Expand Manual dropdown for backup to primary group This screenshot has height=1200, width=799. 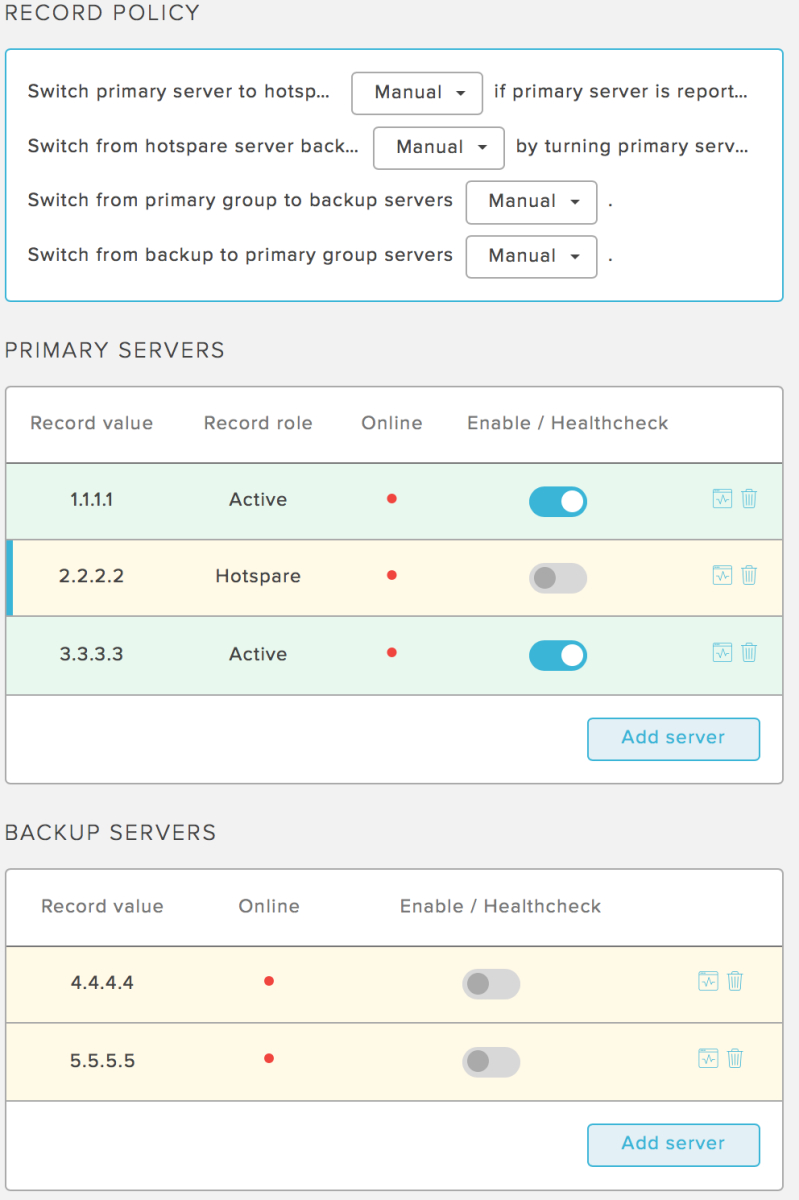click(x=532, y=256)
